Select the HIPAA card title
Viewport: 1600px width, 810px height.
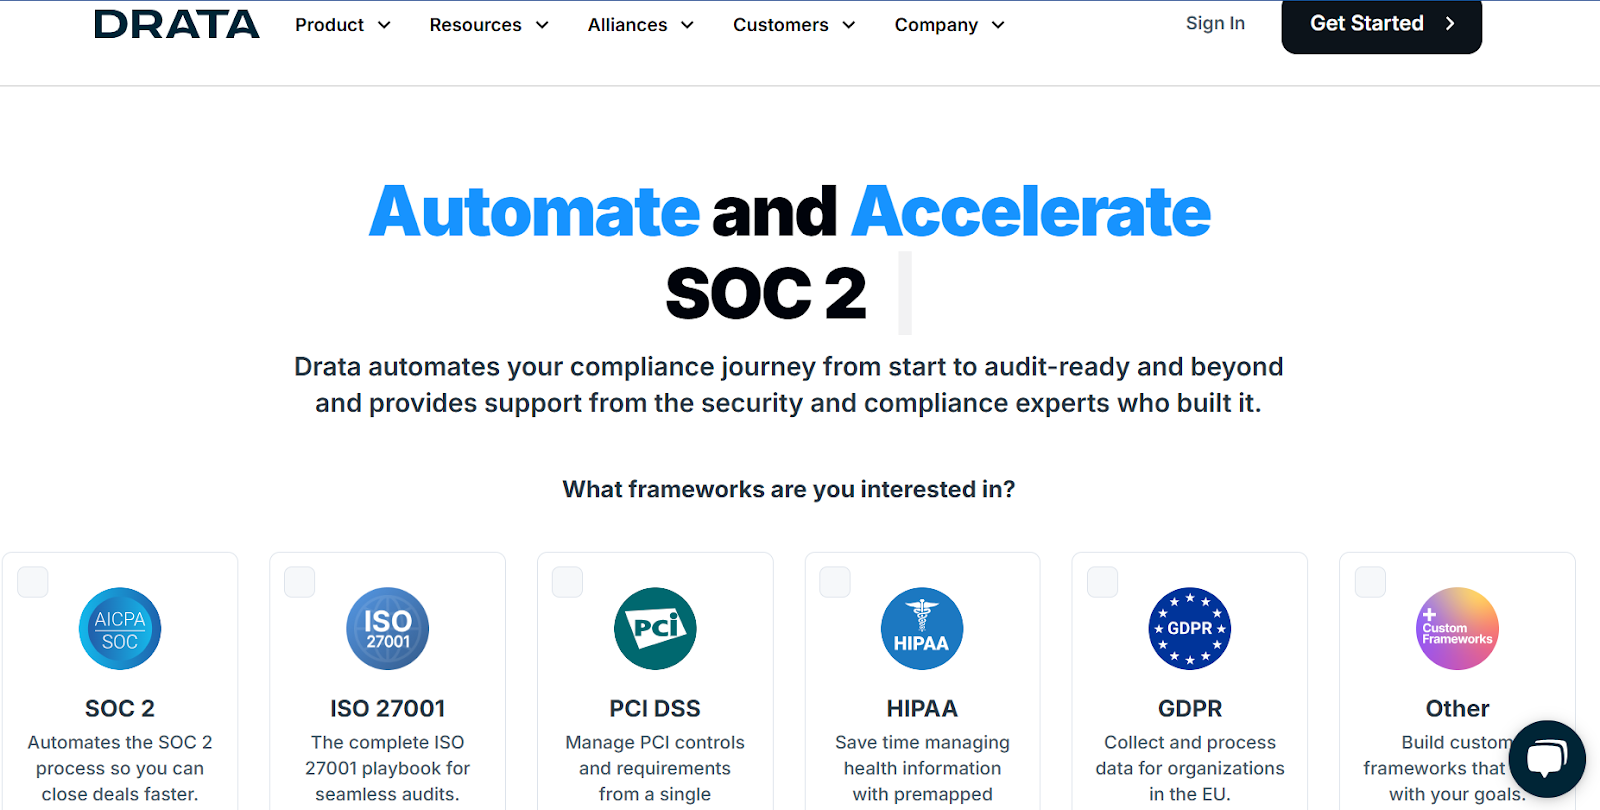tap(922, 708)
